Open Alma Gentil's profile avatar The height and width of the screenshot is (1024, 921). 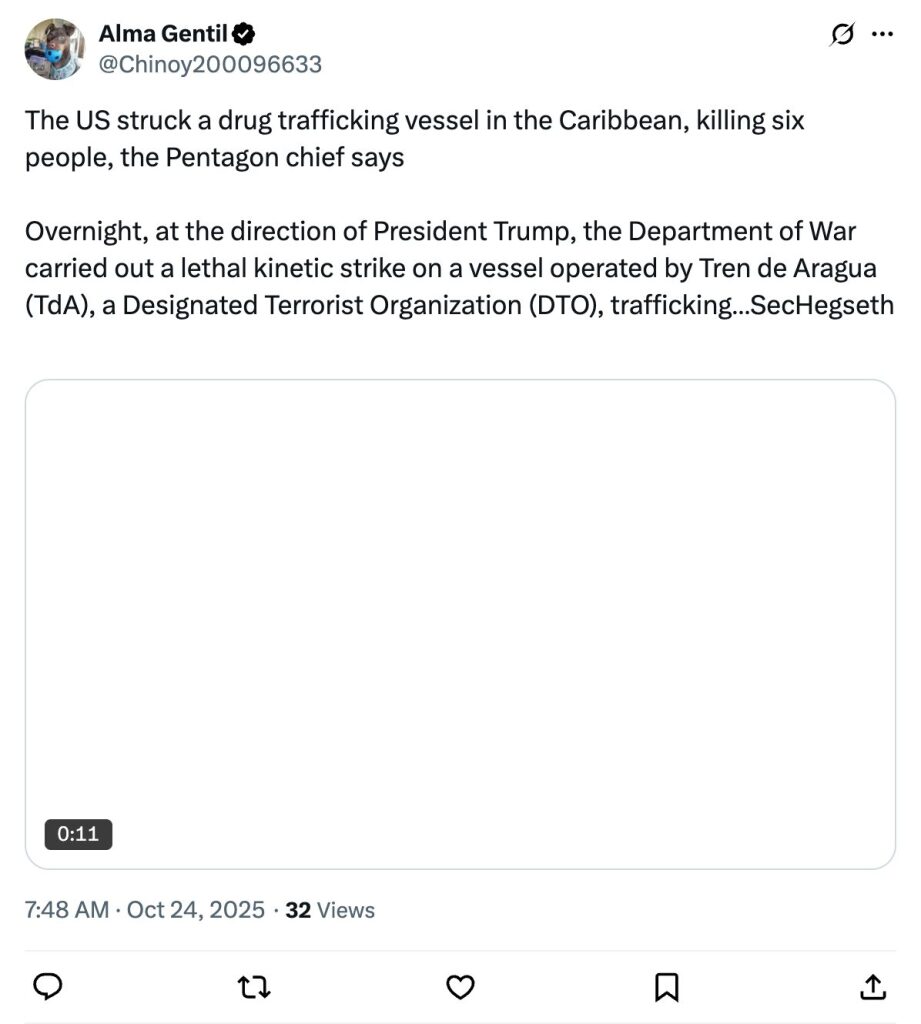pos(55,49)
